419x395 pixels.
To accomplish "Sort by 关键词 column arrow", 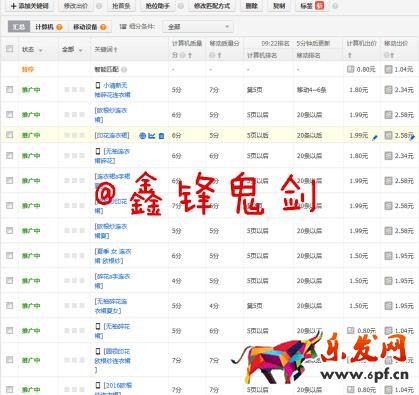I will click(x=115, y=50).
